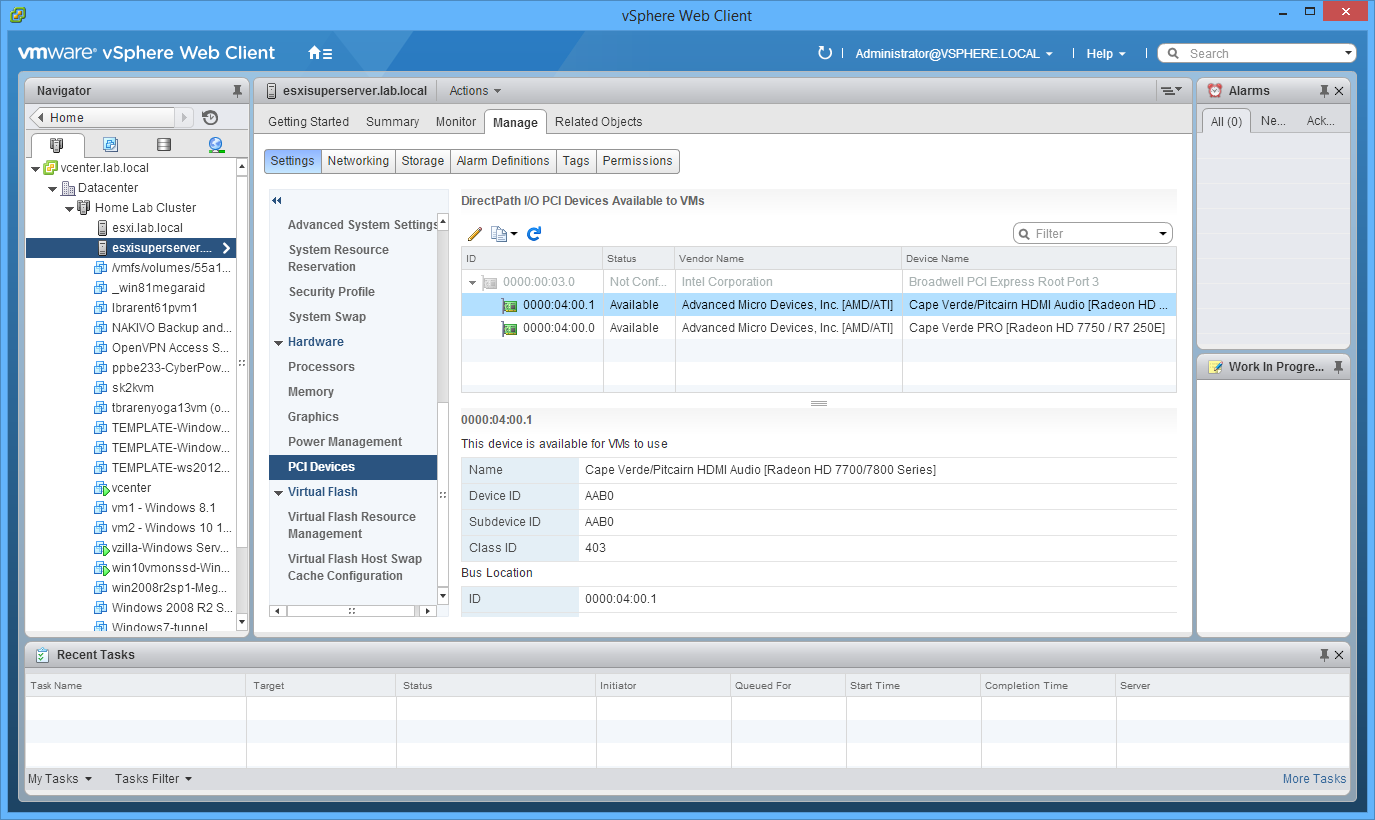Image resolution: width=1375 pixels, height=820 pixels.
Task: Open the My Tasks dropdown
Action: [60, 779]
